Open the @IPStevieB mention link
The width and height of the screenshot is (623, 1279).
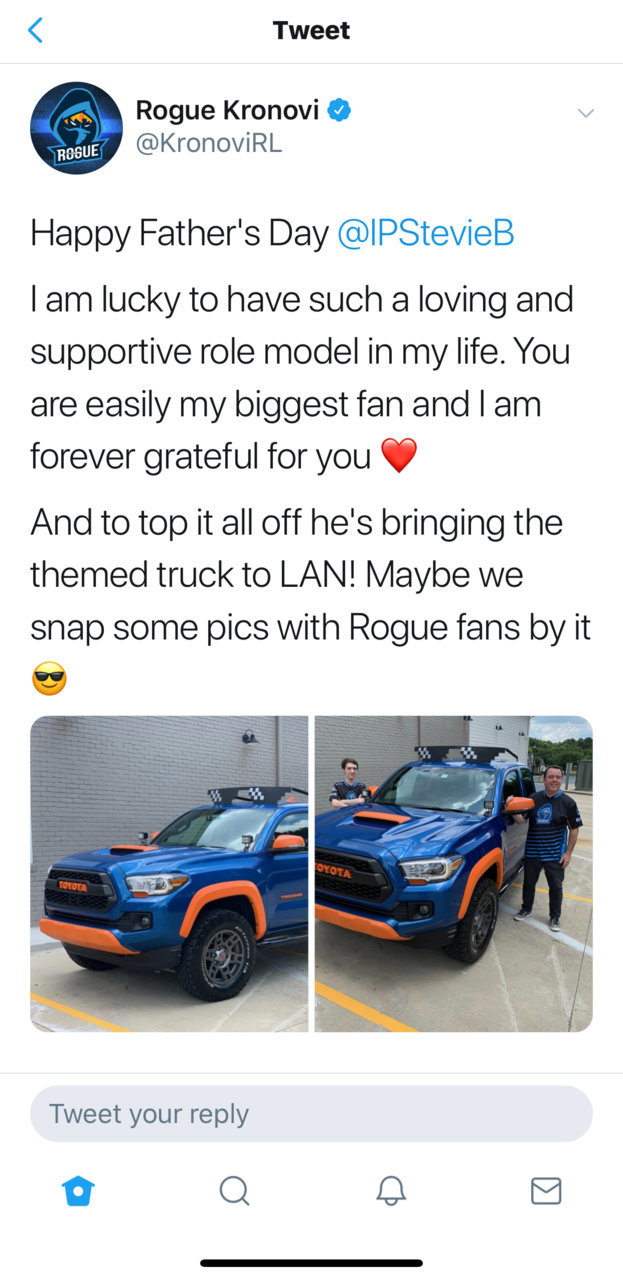click(426, 233)
